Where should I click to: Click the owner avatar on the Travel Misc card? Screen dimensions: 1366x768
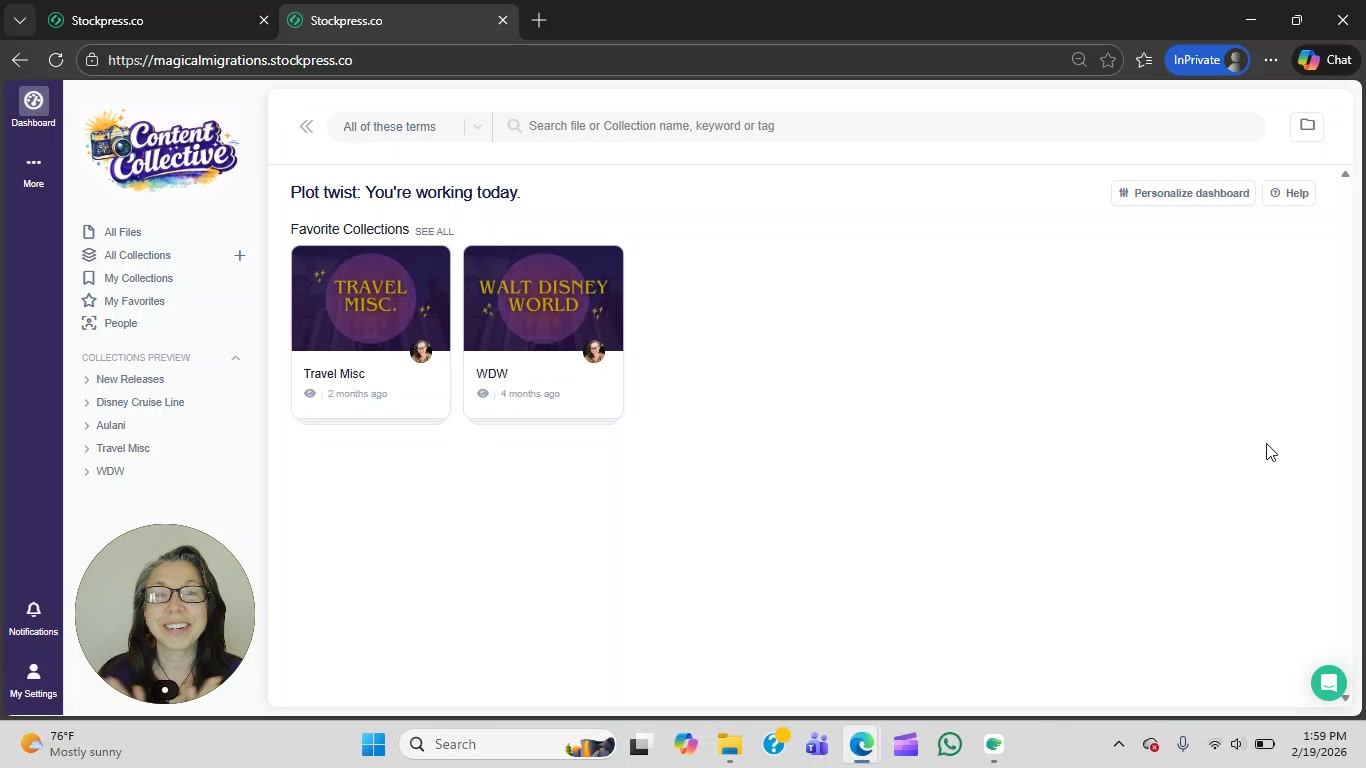point(421,351)
